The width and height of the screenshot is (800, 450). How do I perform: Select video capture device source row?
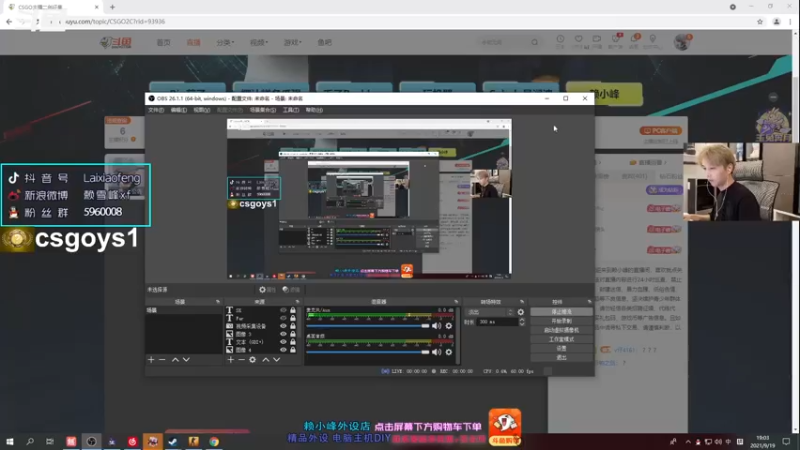(x=260, y=326)
